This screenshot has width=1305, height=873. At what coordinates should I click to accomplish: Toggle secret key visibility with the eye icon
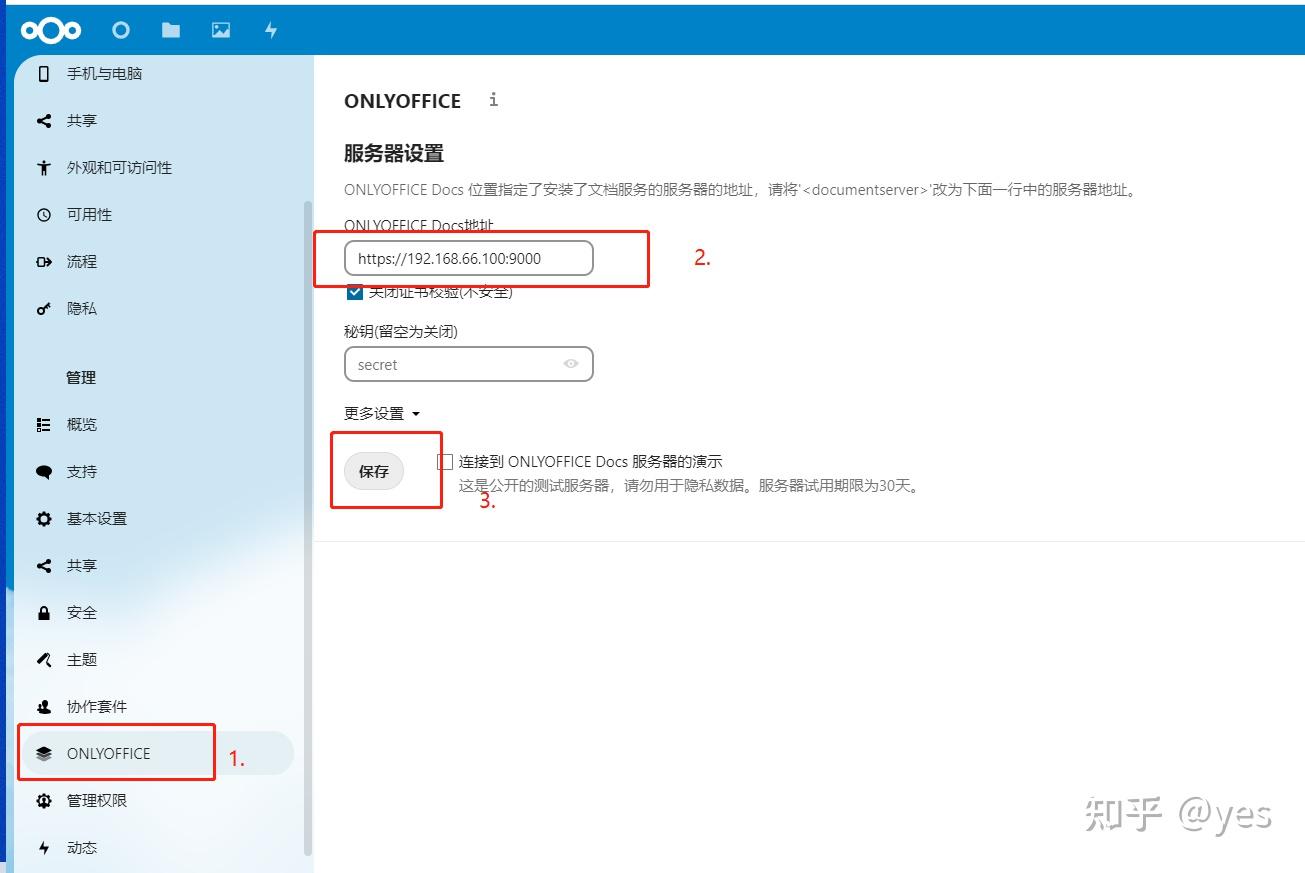(571, 364)
